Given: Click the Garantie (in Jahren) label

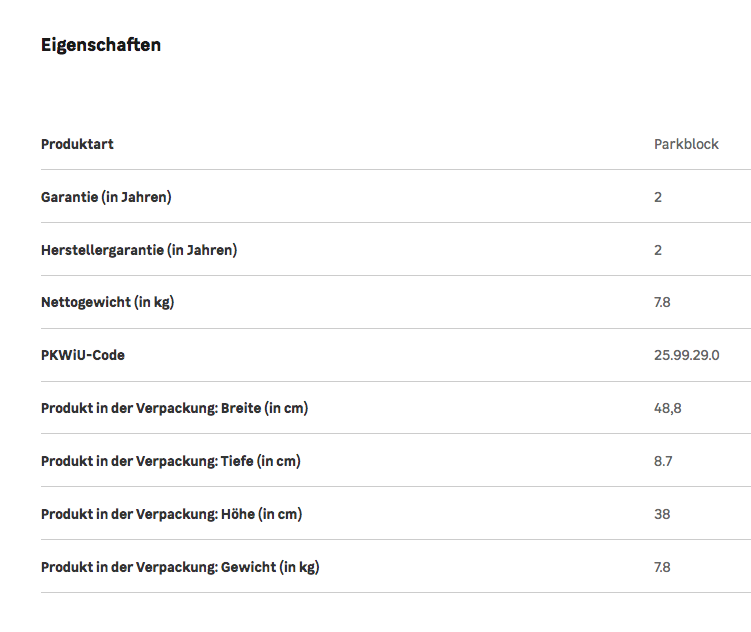Looking at the screenshot, I should (106, 197).
